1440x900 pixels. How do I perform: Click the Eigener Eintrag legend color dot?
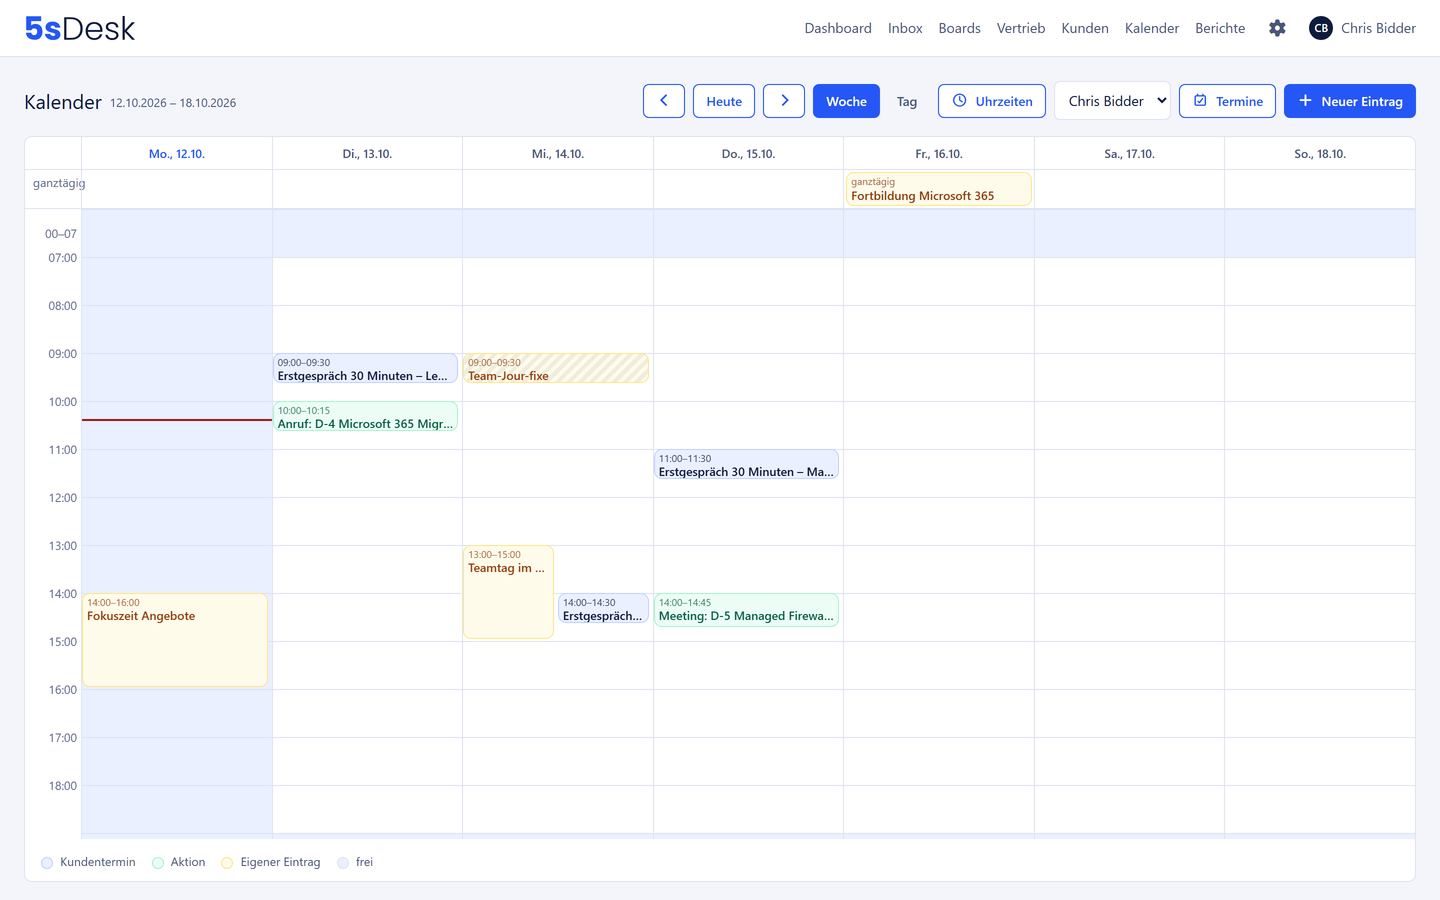pos(227,863)
